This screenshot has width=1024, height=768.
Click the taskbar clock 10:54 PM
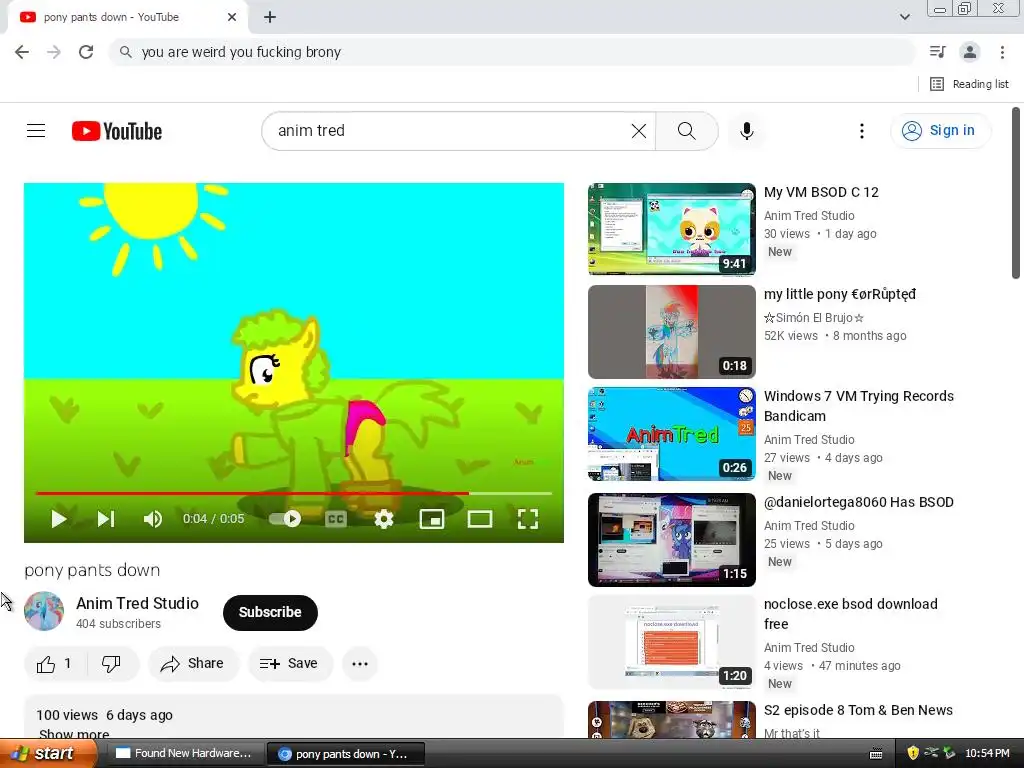987,754
